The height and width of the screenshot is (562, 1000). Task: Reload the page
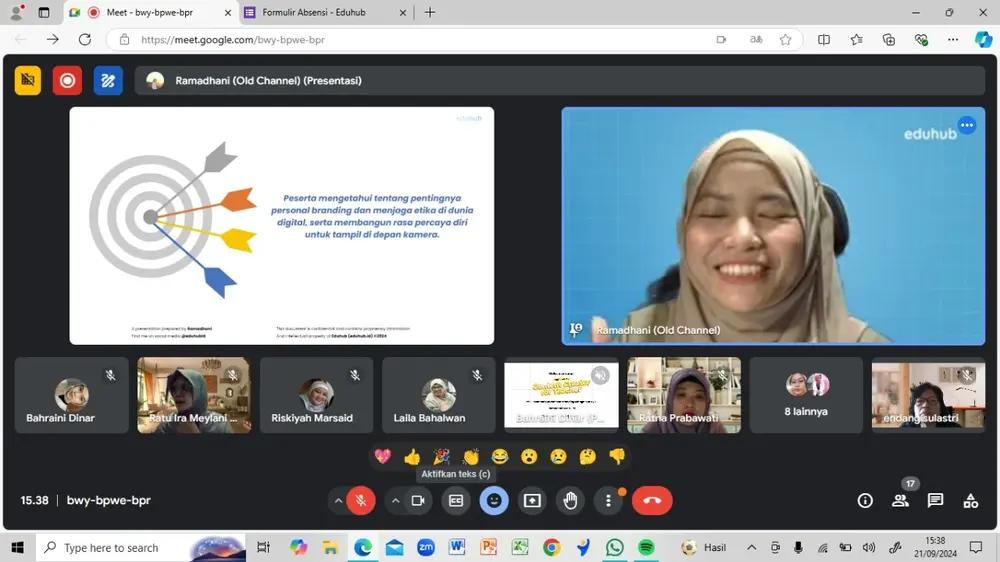tap(85, 40)
